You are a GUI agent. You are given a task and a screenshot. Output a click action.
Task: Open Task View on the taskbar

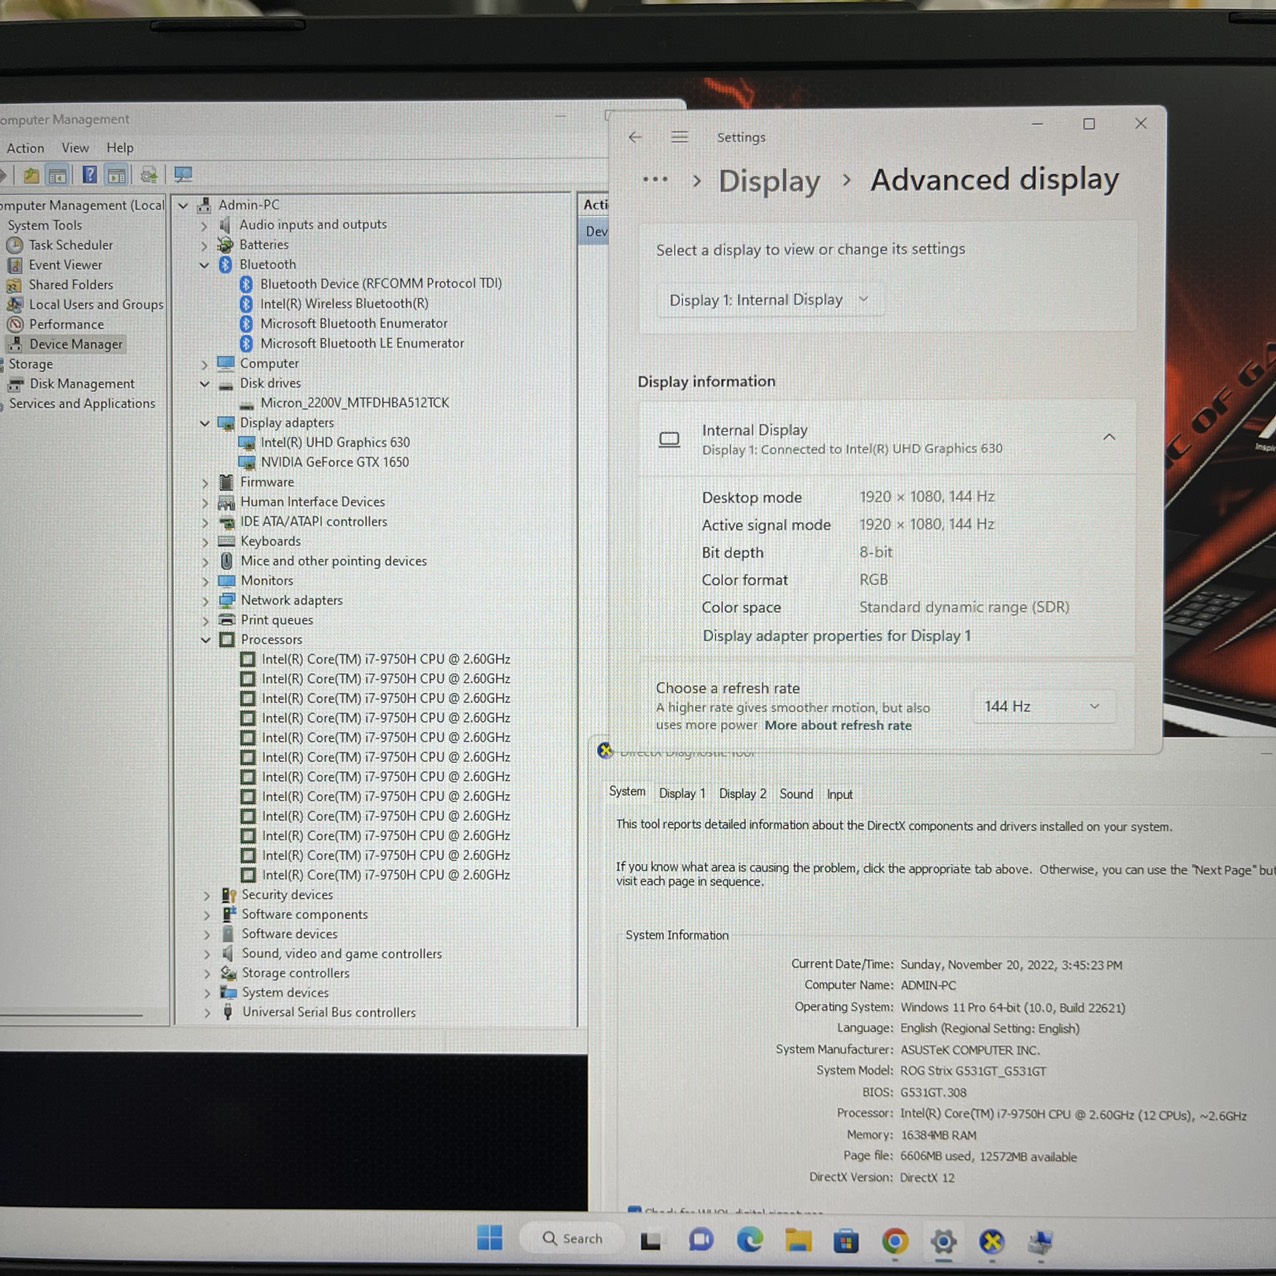pyautogui.click(x=651, y=1241)
